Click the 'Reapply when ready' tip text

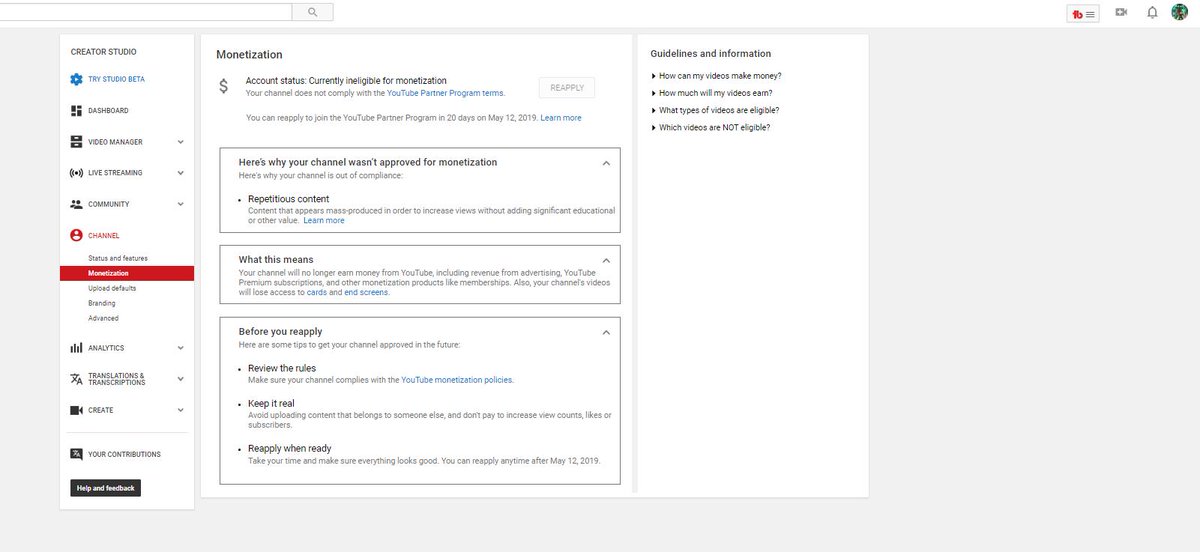click(x=290, y=448)
